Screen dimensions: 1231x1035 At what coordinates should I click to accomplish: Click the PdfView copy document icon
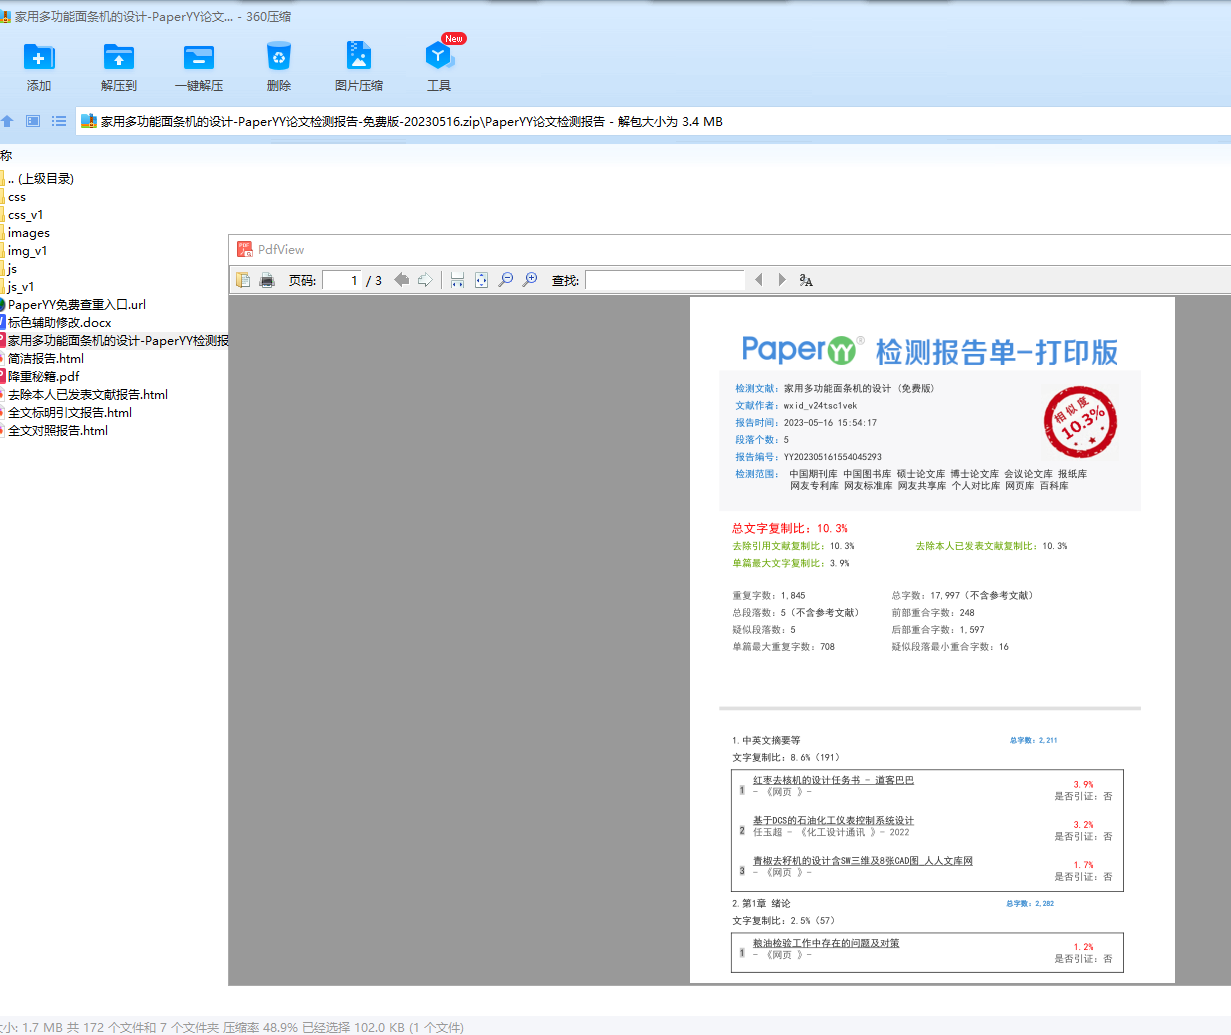tap(243, 280)
